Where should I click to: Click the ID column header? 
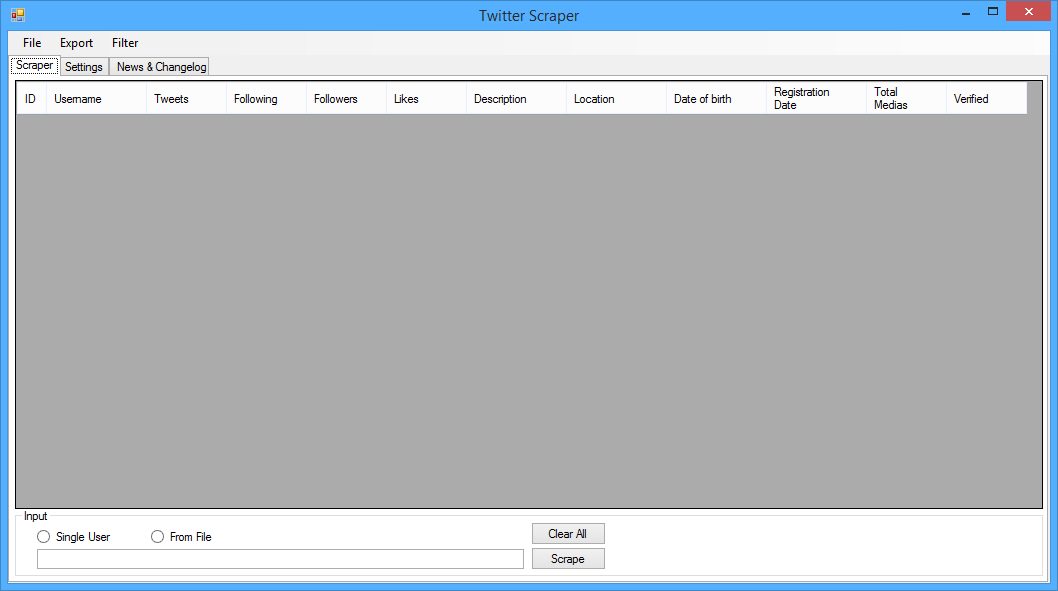coord(31,98)
